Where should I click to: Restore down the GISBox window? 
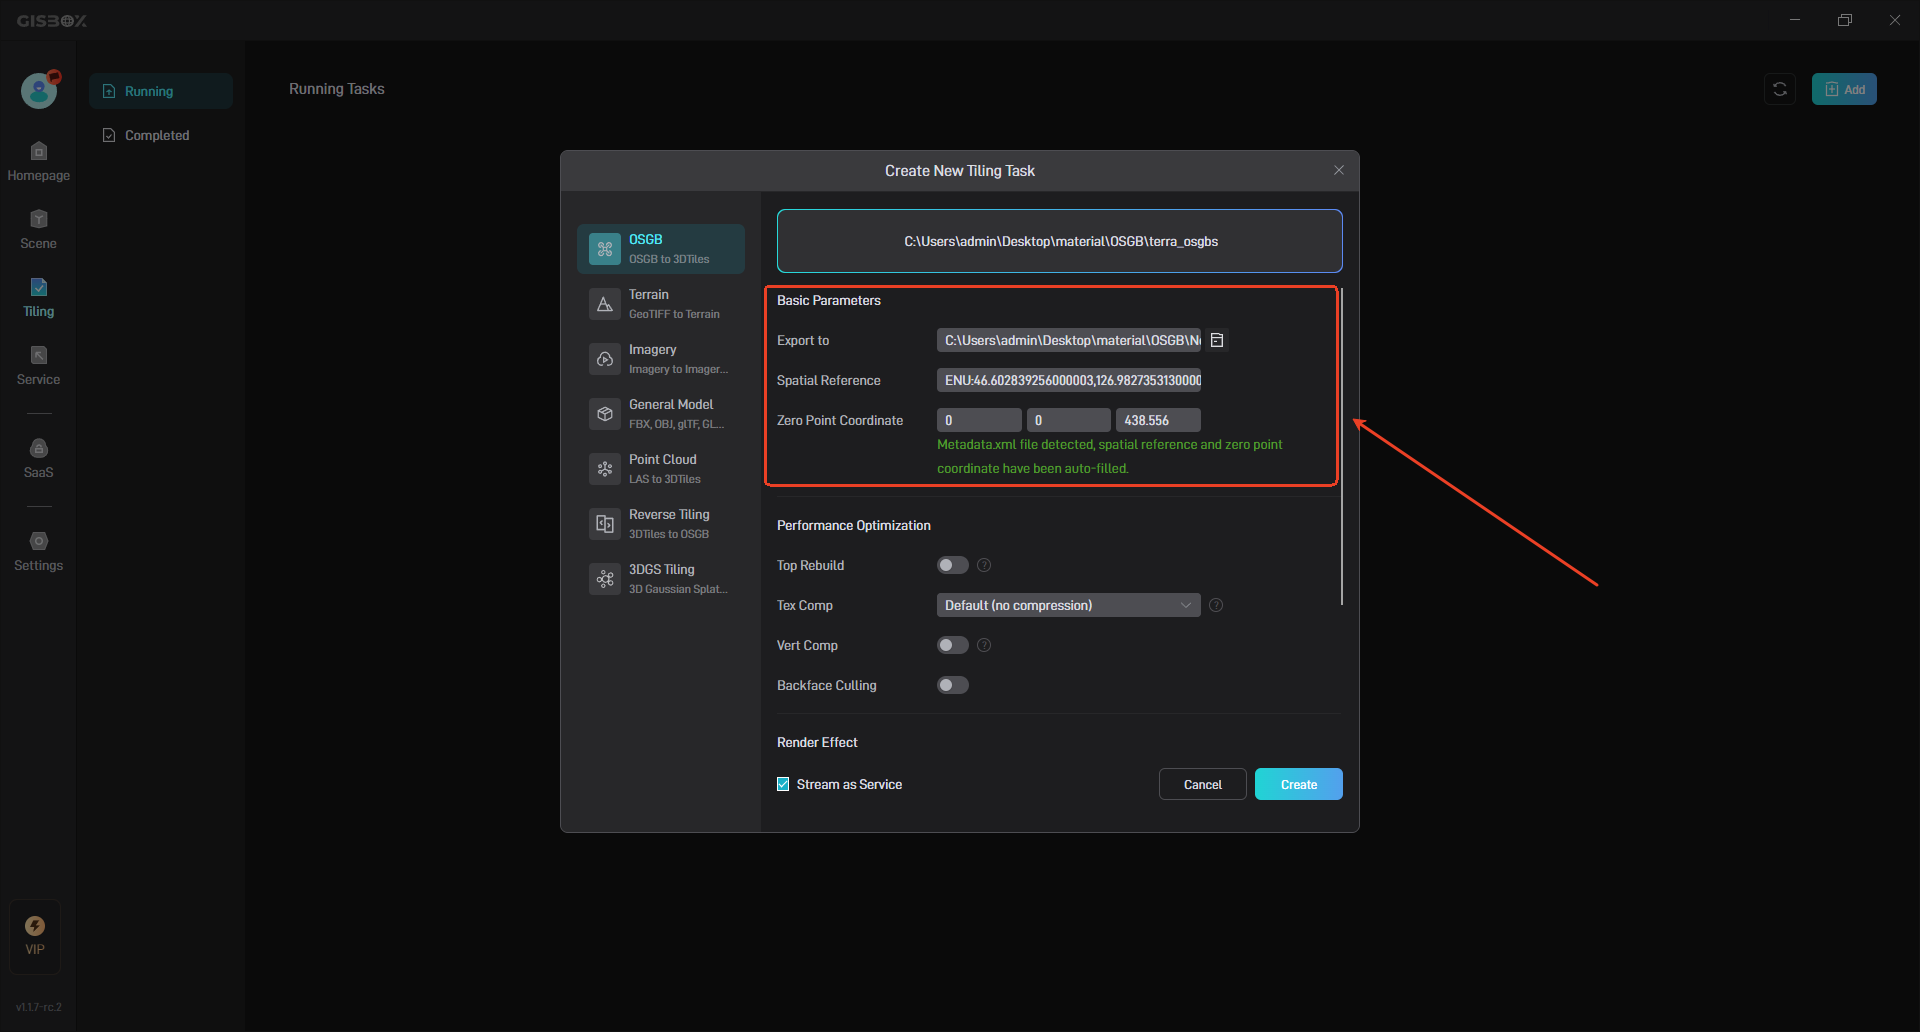(1845, 20)
